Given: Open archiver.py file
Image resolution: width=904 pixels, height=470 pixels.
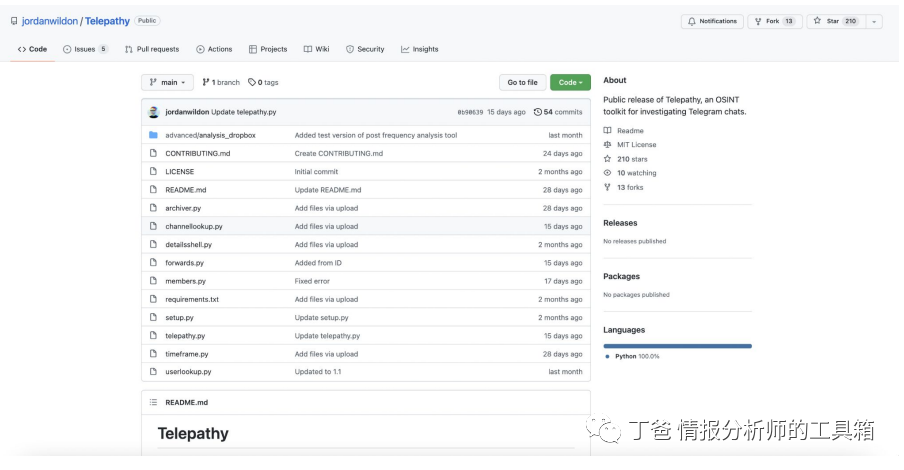Looking at the screenshot, I should [183, 208].
